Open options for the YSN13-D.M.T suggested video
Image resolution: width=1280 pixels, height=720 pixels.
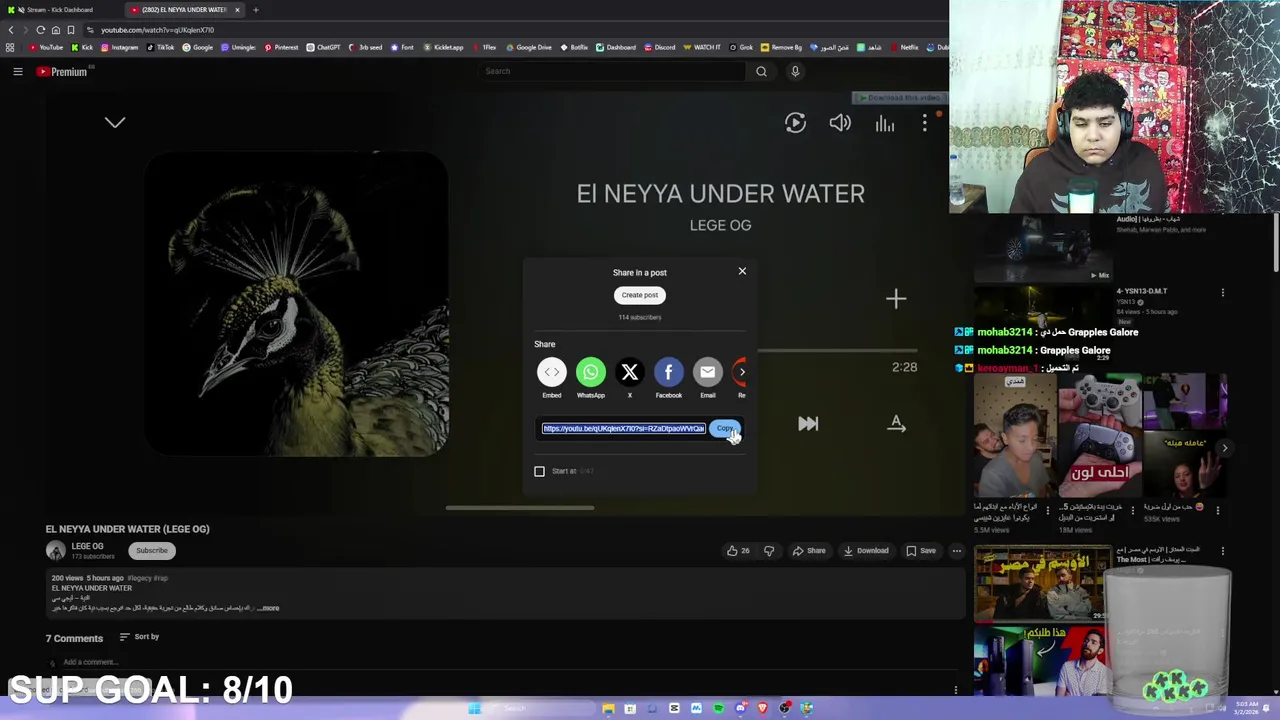pos(1222,293)
